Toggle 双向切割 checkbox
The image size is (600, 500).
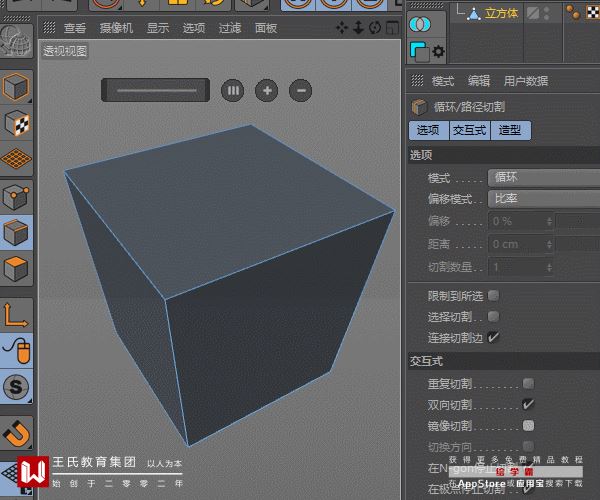tap(528, 404)
